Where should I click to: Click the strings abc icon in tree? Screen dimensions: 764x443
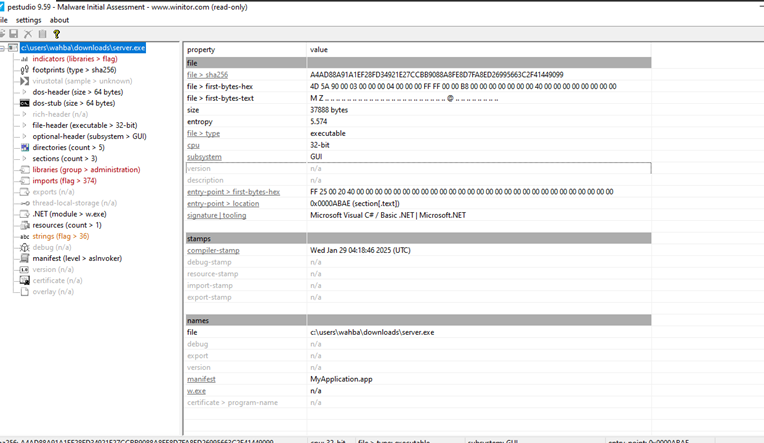tap(24, 236)
